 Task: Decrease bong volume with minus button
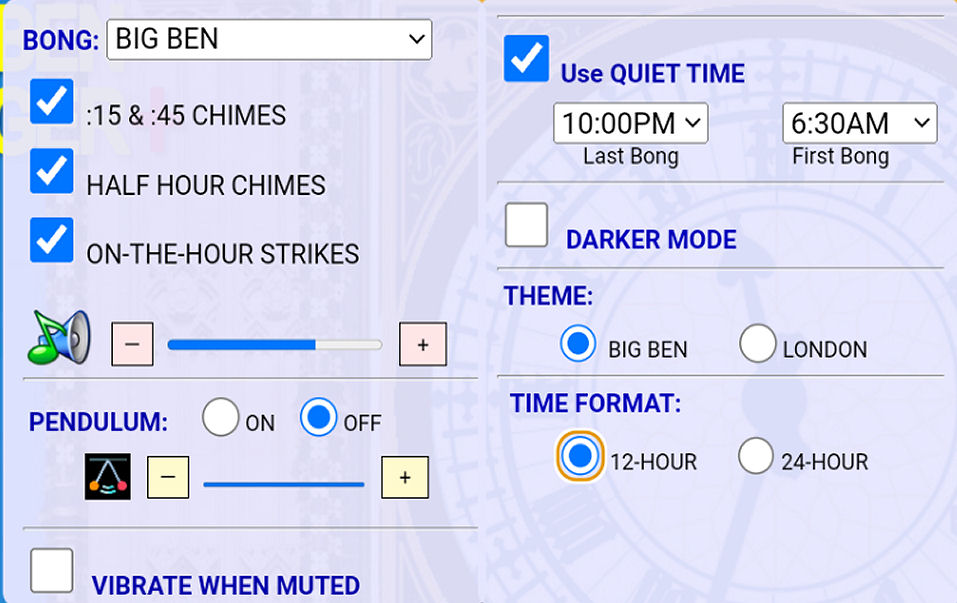(x=132, y=345)
